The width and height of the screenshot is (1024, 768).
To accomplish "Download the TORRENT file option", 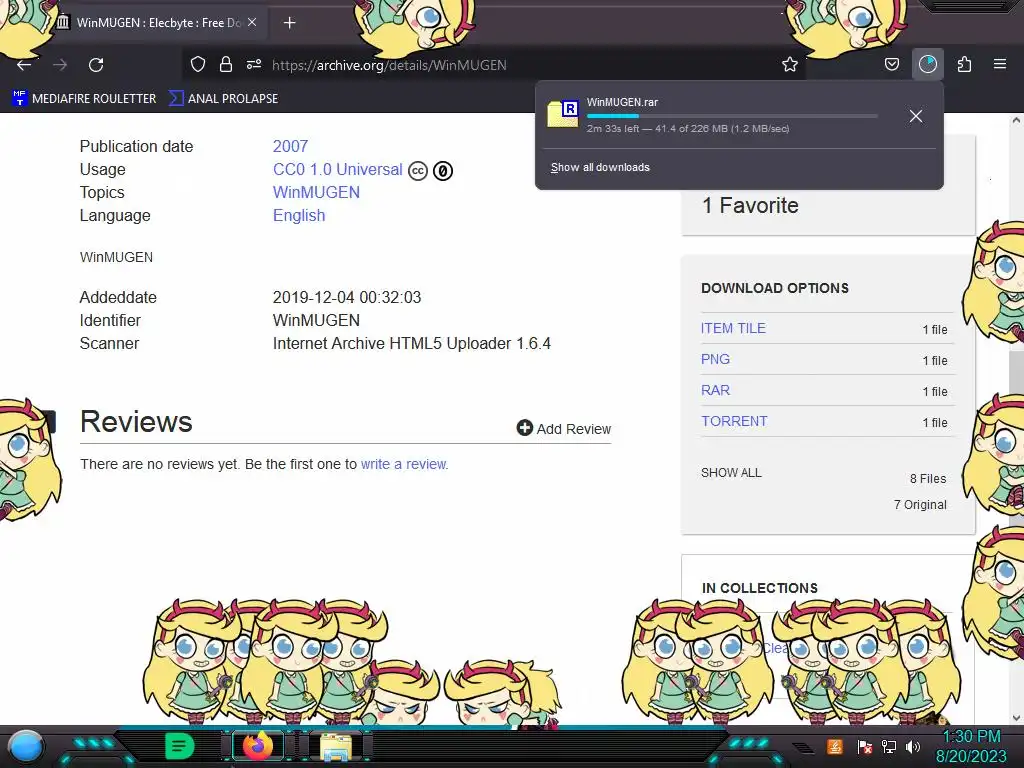I will point(734,421).
